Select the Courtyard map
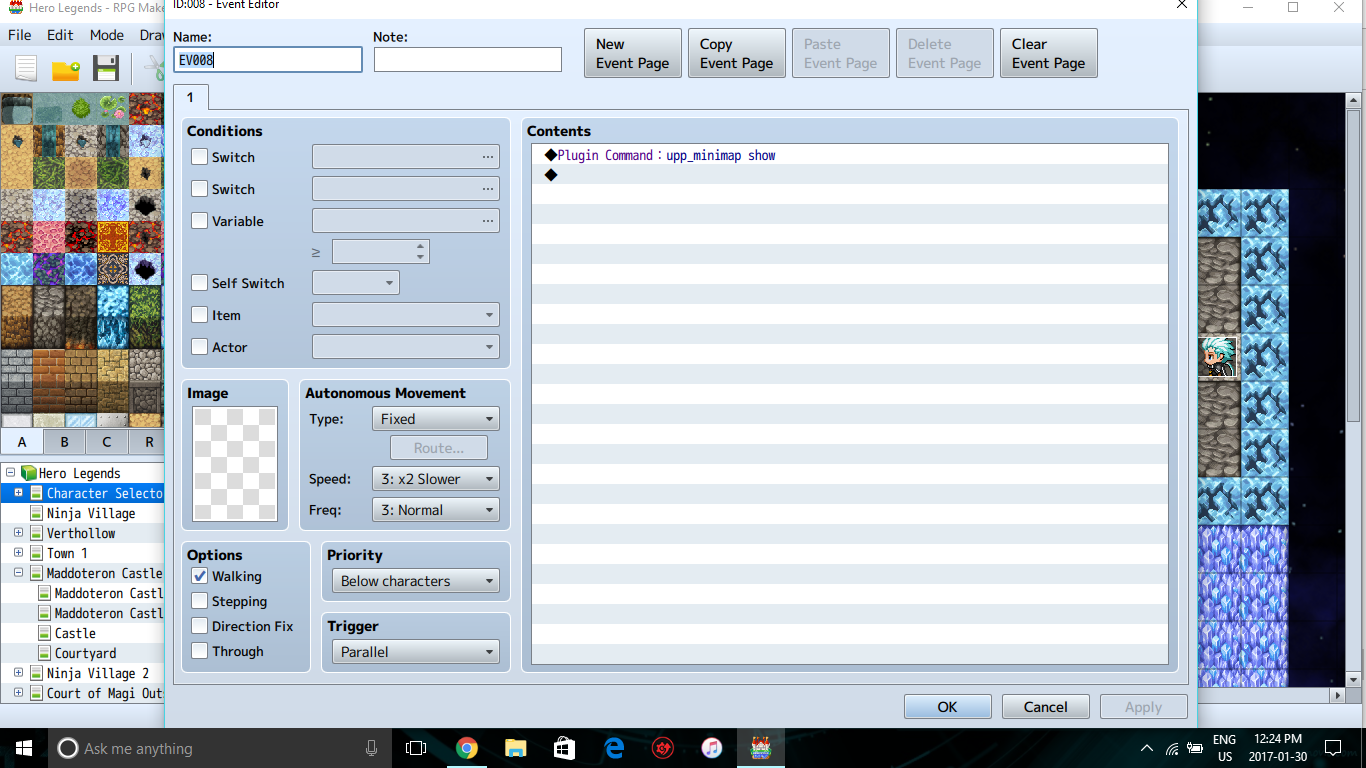 pos(85,653)
